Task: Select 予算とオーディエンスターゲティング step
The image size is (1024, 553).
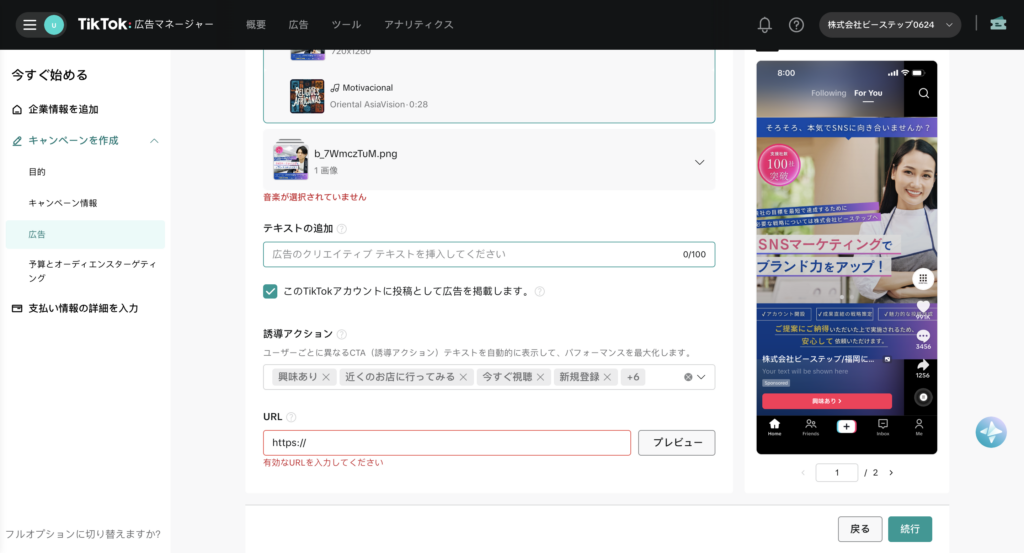Action: (93, 271)
